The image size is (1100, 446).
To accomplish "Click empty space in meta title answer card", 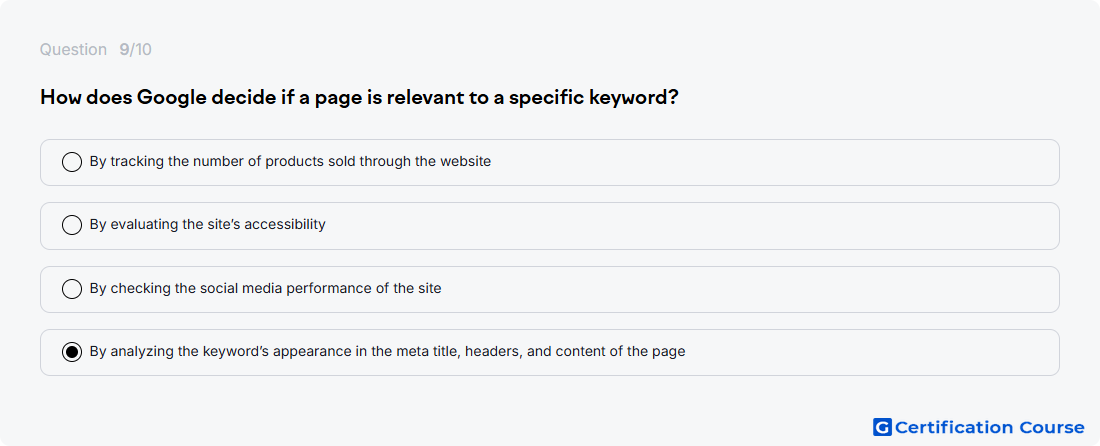I will click(870, 352).
